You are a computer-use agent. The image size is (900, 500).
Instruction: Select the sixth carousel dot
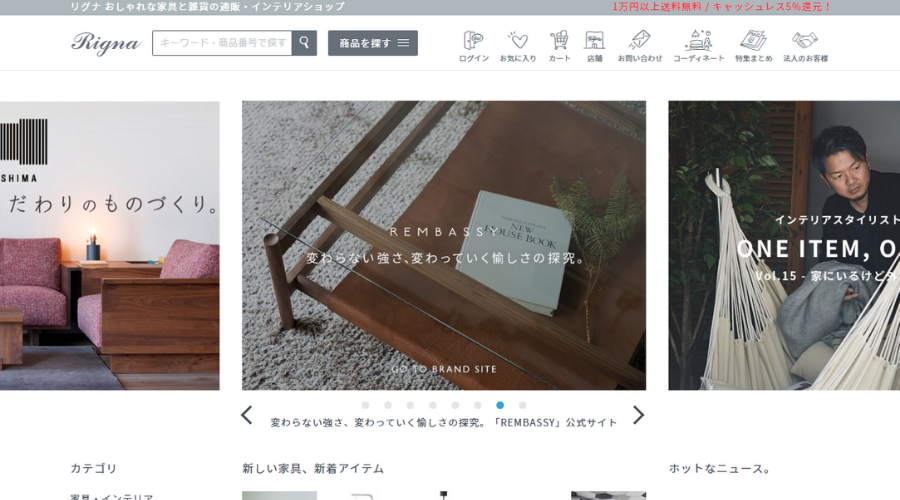click(x=478, y=405)
